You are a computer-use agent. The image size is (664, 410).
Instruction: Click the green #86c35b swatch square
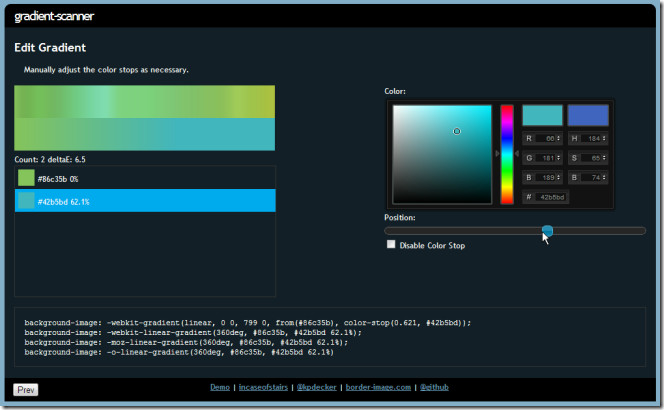[26, 178]
